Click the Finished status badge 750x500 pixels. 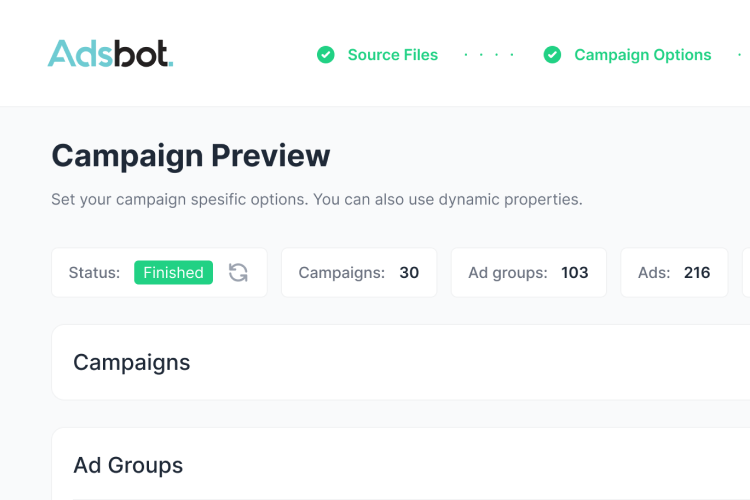[173, 273]
